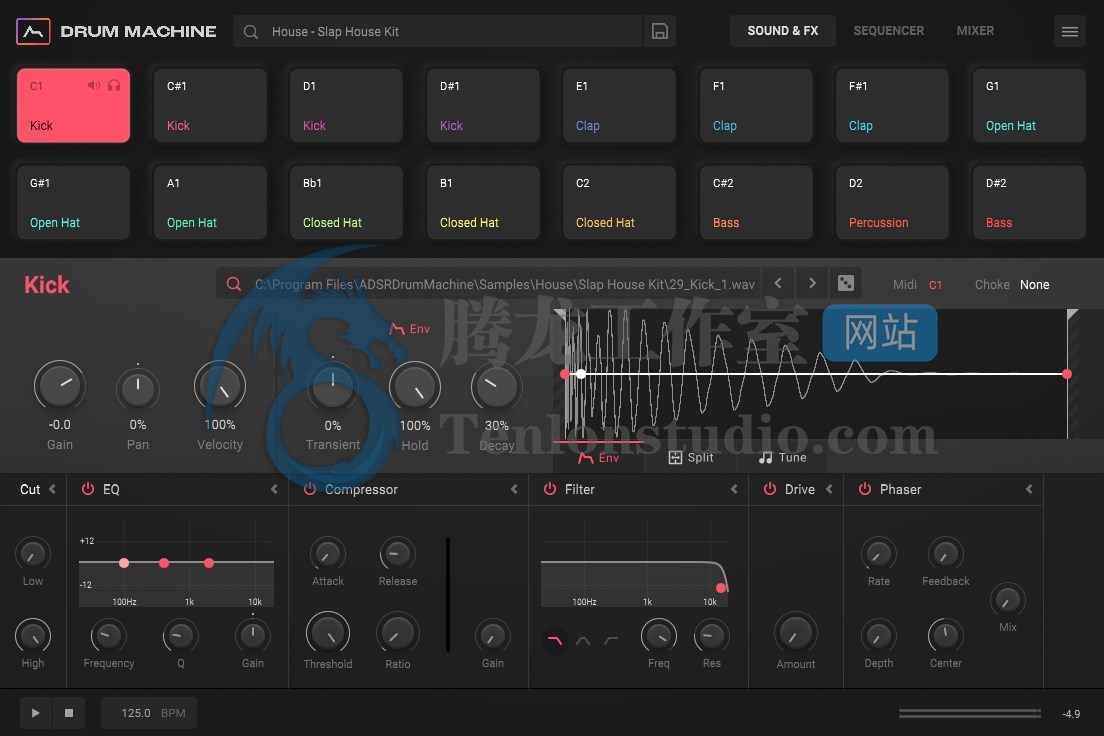
Task: Collapse the Filter section arrow
Action: tap(734, 489)
